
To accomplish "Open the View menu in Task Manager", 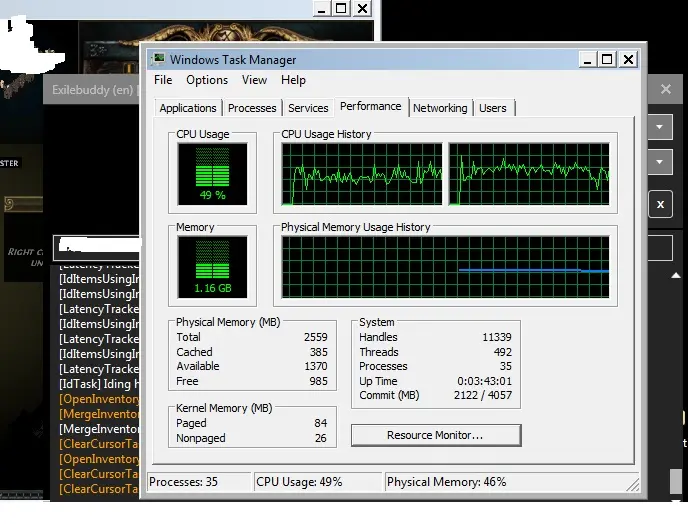I will point(254,80).
